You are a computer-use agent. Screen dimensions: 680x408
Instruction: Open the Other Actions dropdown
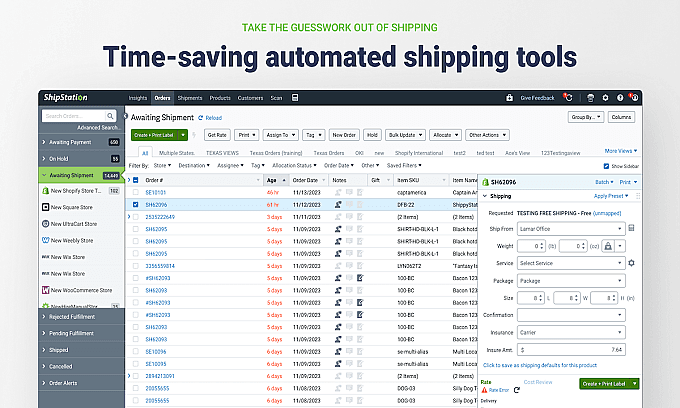pos(487,135)
